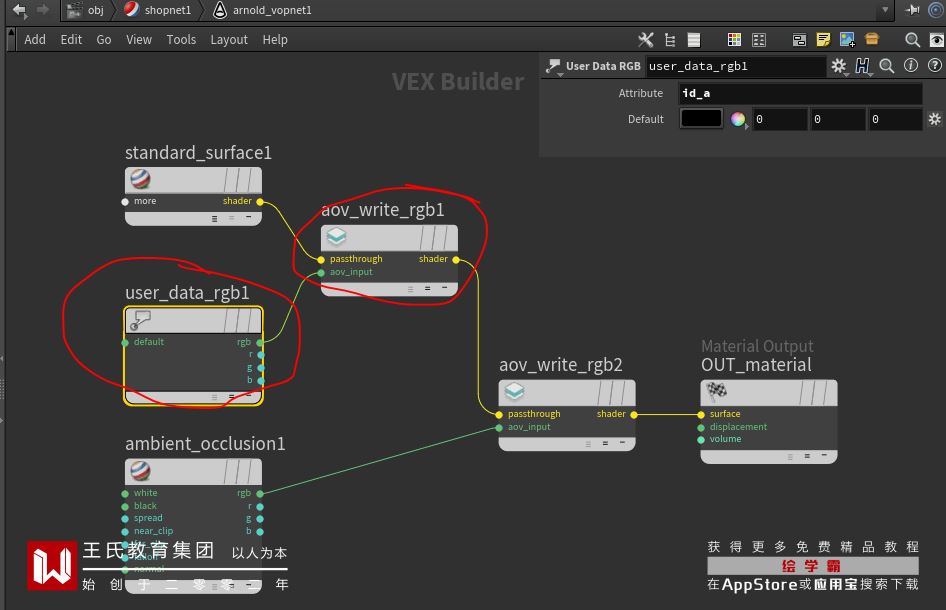
Task: Click the aov_input port on aov_write_rgb1
Action: [x=321, y=273]
